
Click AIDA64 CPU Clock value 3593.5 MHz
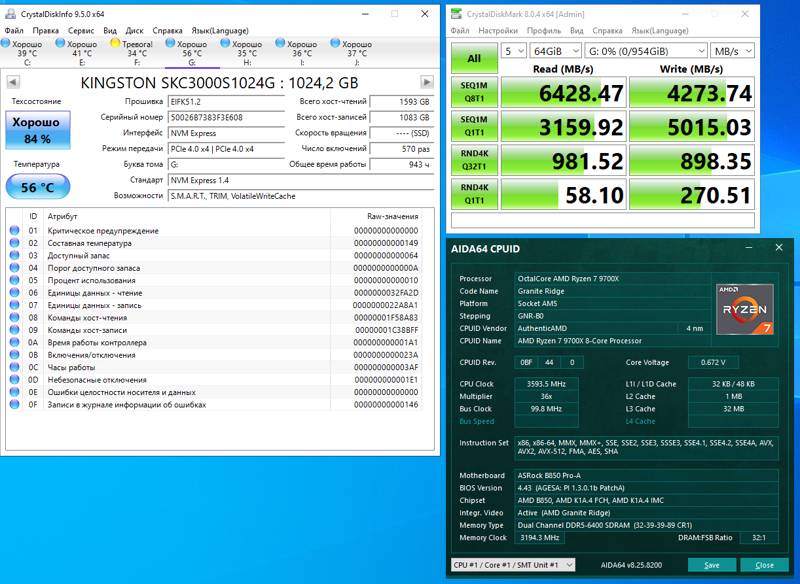point(546,384)
